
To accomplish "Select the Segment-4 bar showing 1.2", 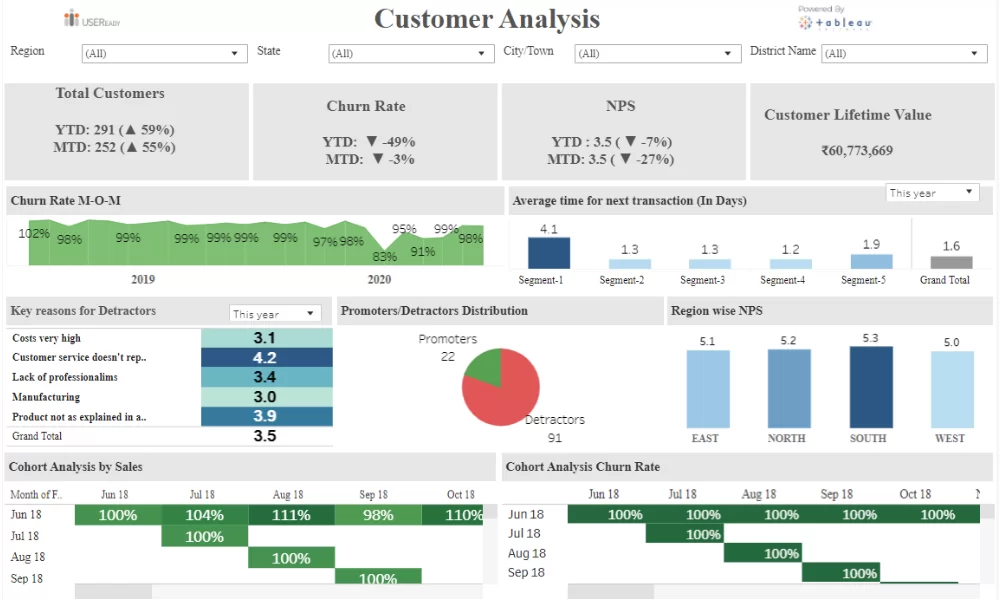I will 791,264.
